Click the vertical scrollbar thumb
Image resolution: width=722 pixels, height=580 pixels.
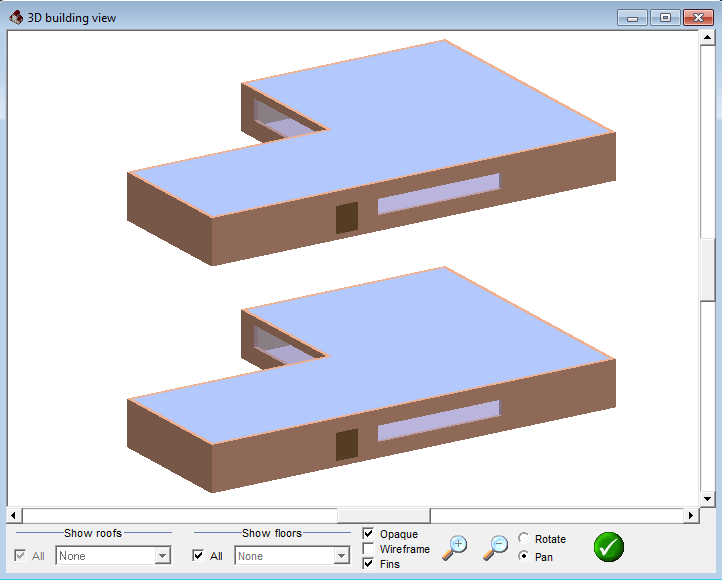[707, 270]
